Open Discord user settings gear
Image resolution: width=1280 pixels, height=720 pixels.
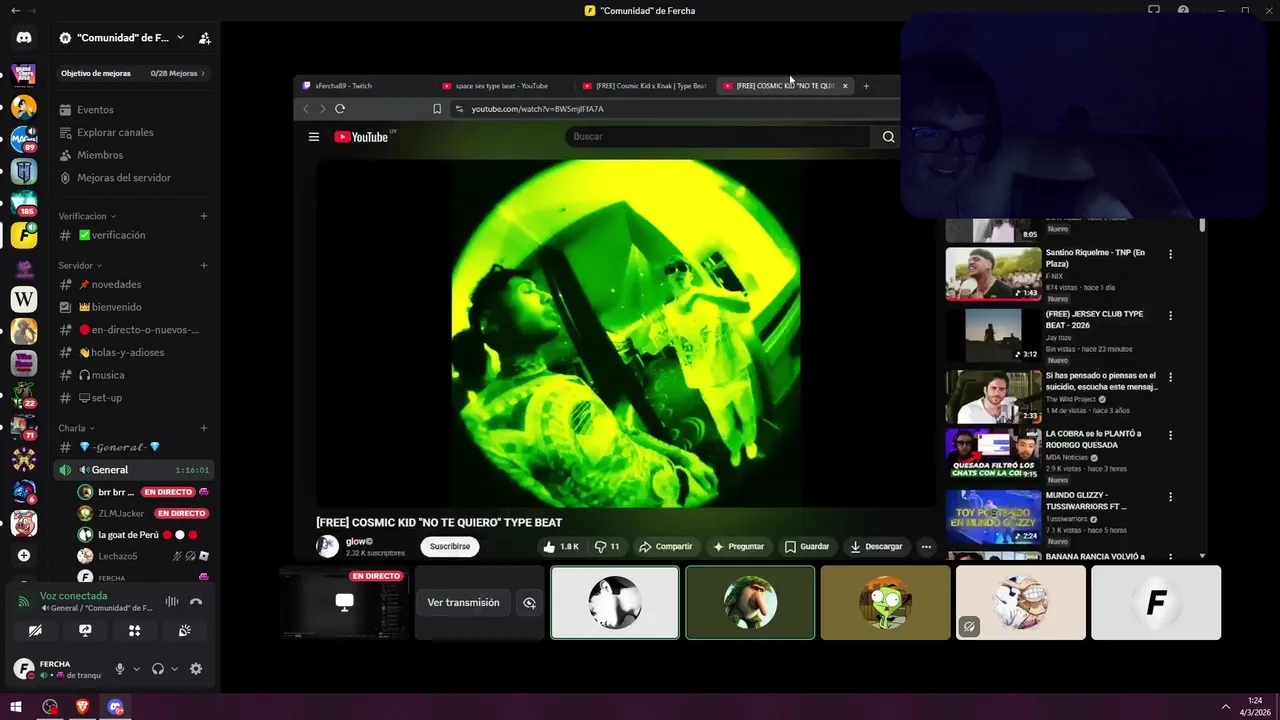pos(196,669)
